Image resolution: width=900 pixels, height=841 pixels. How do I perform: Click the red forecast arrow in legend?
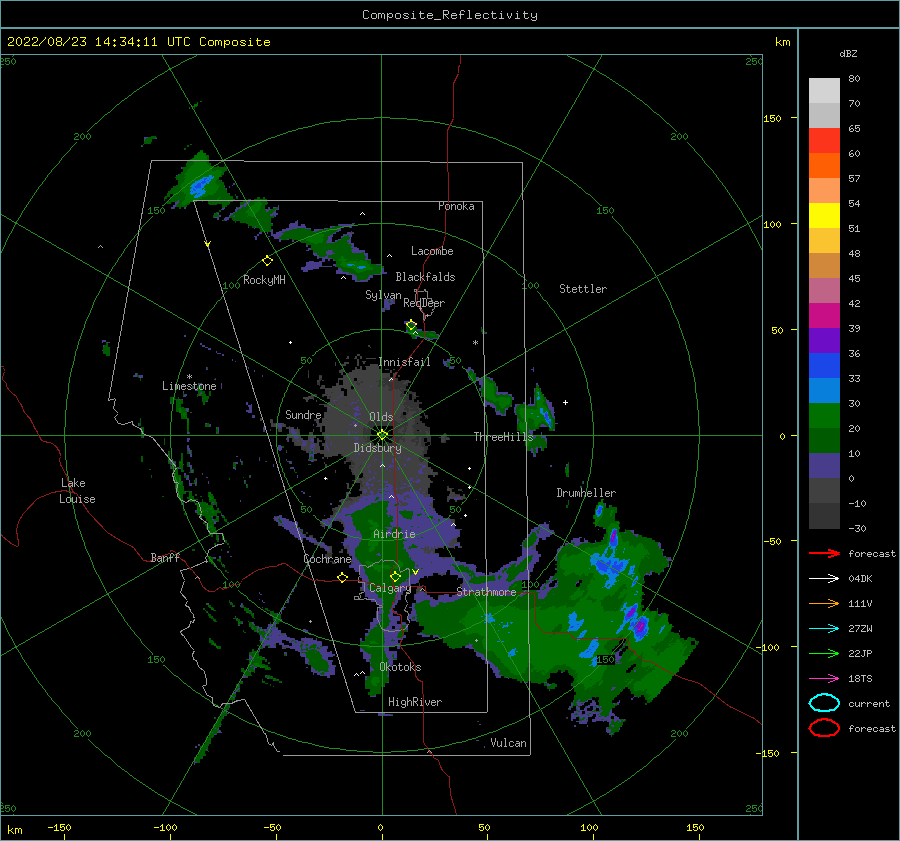tap(824, 553)
